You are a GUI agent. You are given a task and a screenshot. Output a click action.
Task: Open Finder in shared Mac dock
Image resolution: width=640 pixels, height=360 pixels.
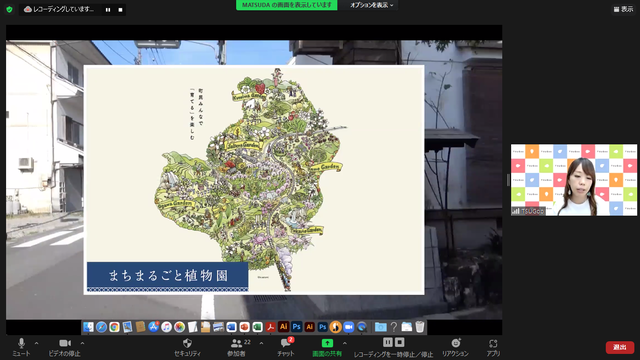(88, 327)
